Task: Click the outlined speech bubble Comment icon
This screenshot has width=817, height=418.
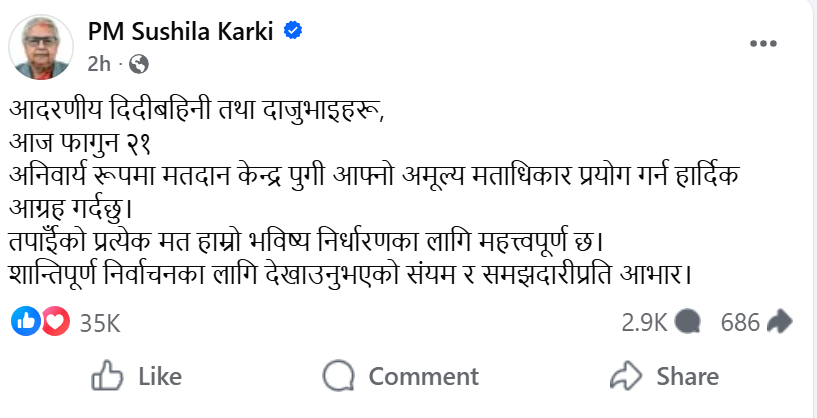Action: click(340, 376)
